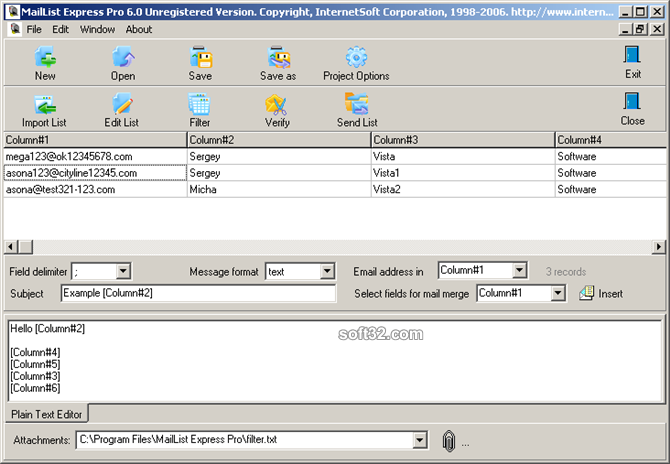670x464 pixels.
Task: Expand the Email address in dropdown
Action: click(x=520, y=270)
